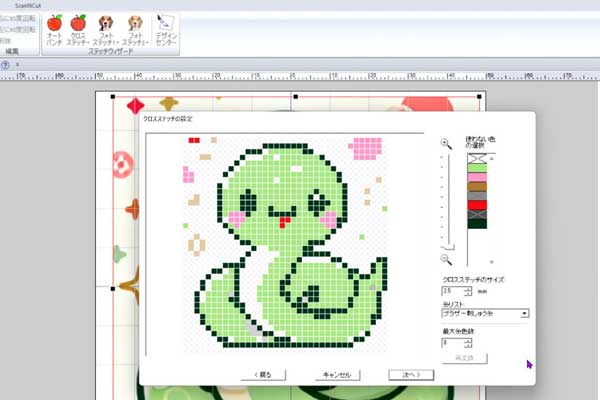Zoom in with the top magnifier icon
Screen dimensions: 600x400
point(446,144)
